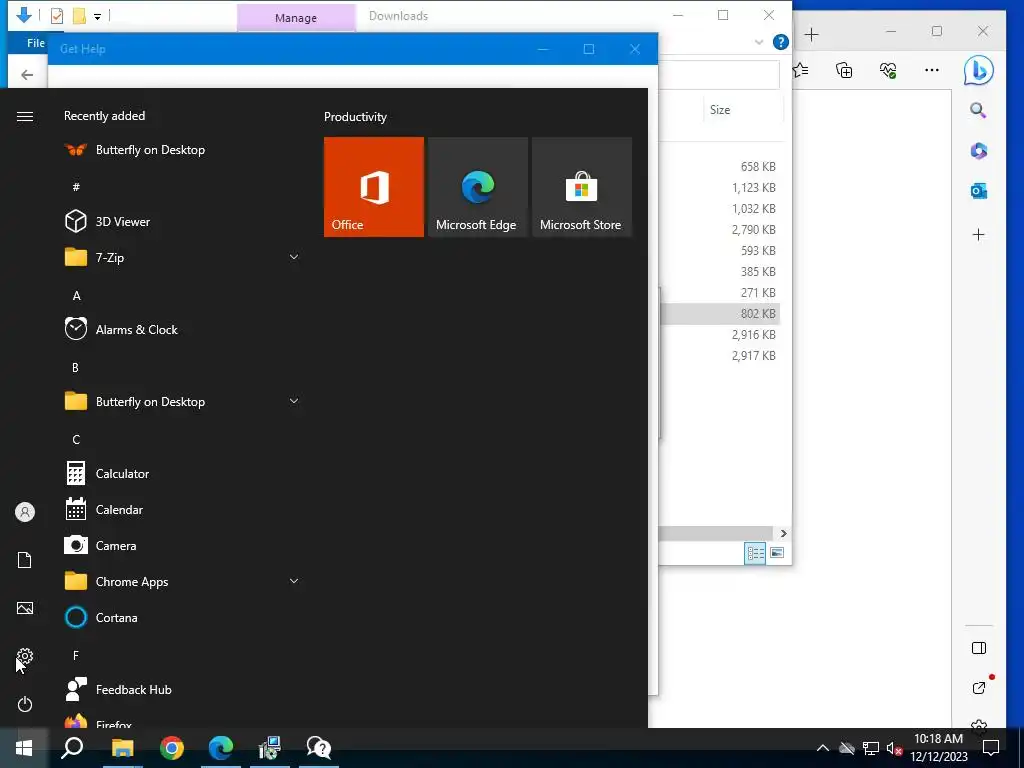The height and width of the screenshot is (768, 1024).
Task: Click the Windows Start button
Action: [x=24, y=748]
